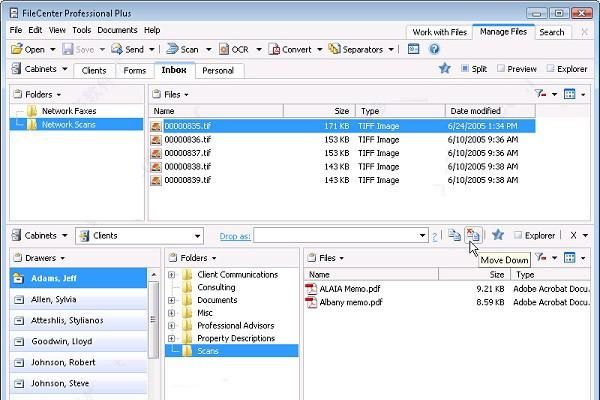Click the Save disk icon

coord(67,49)
